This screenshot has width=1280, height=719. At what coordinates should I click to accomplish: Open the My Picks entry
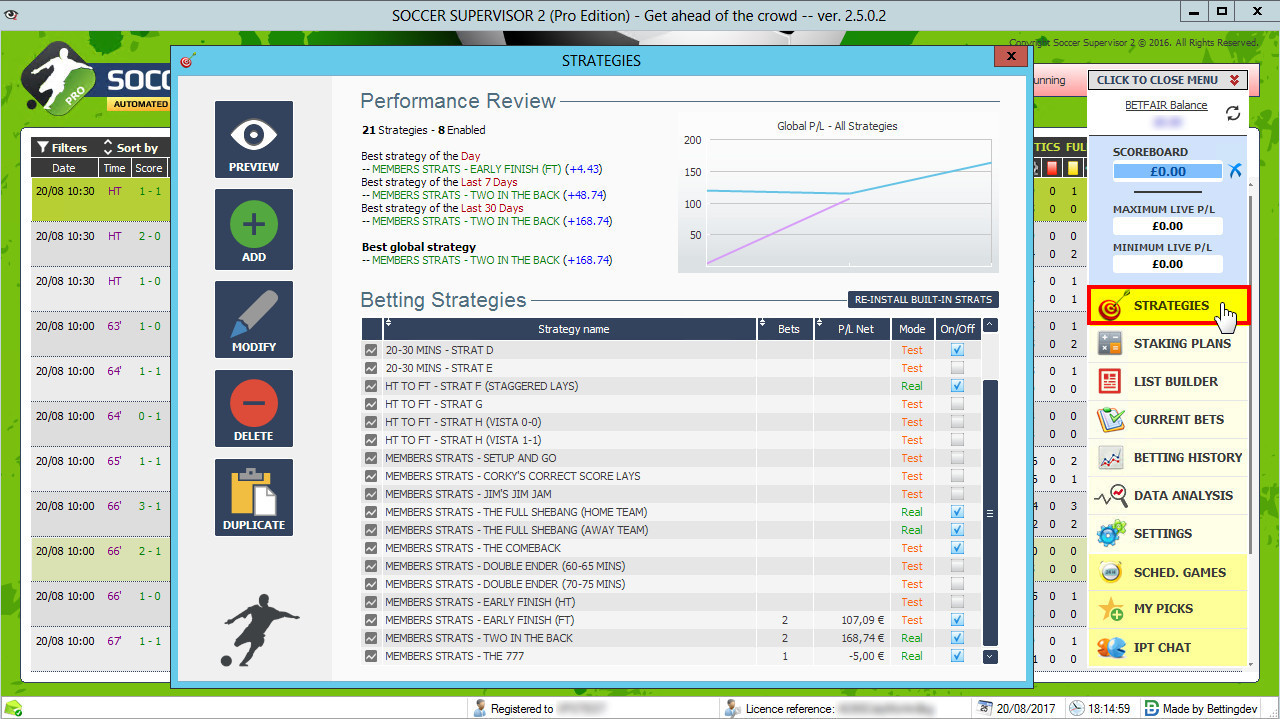1168,609
